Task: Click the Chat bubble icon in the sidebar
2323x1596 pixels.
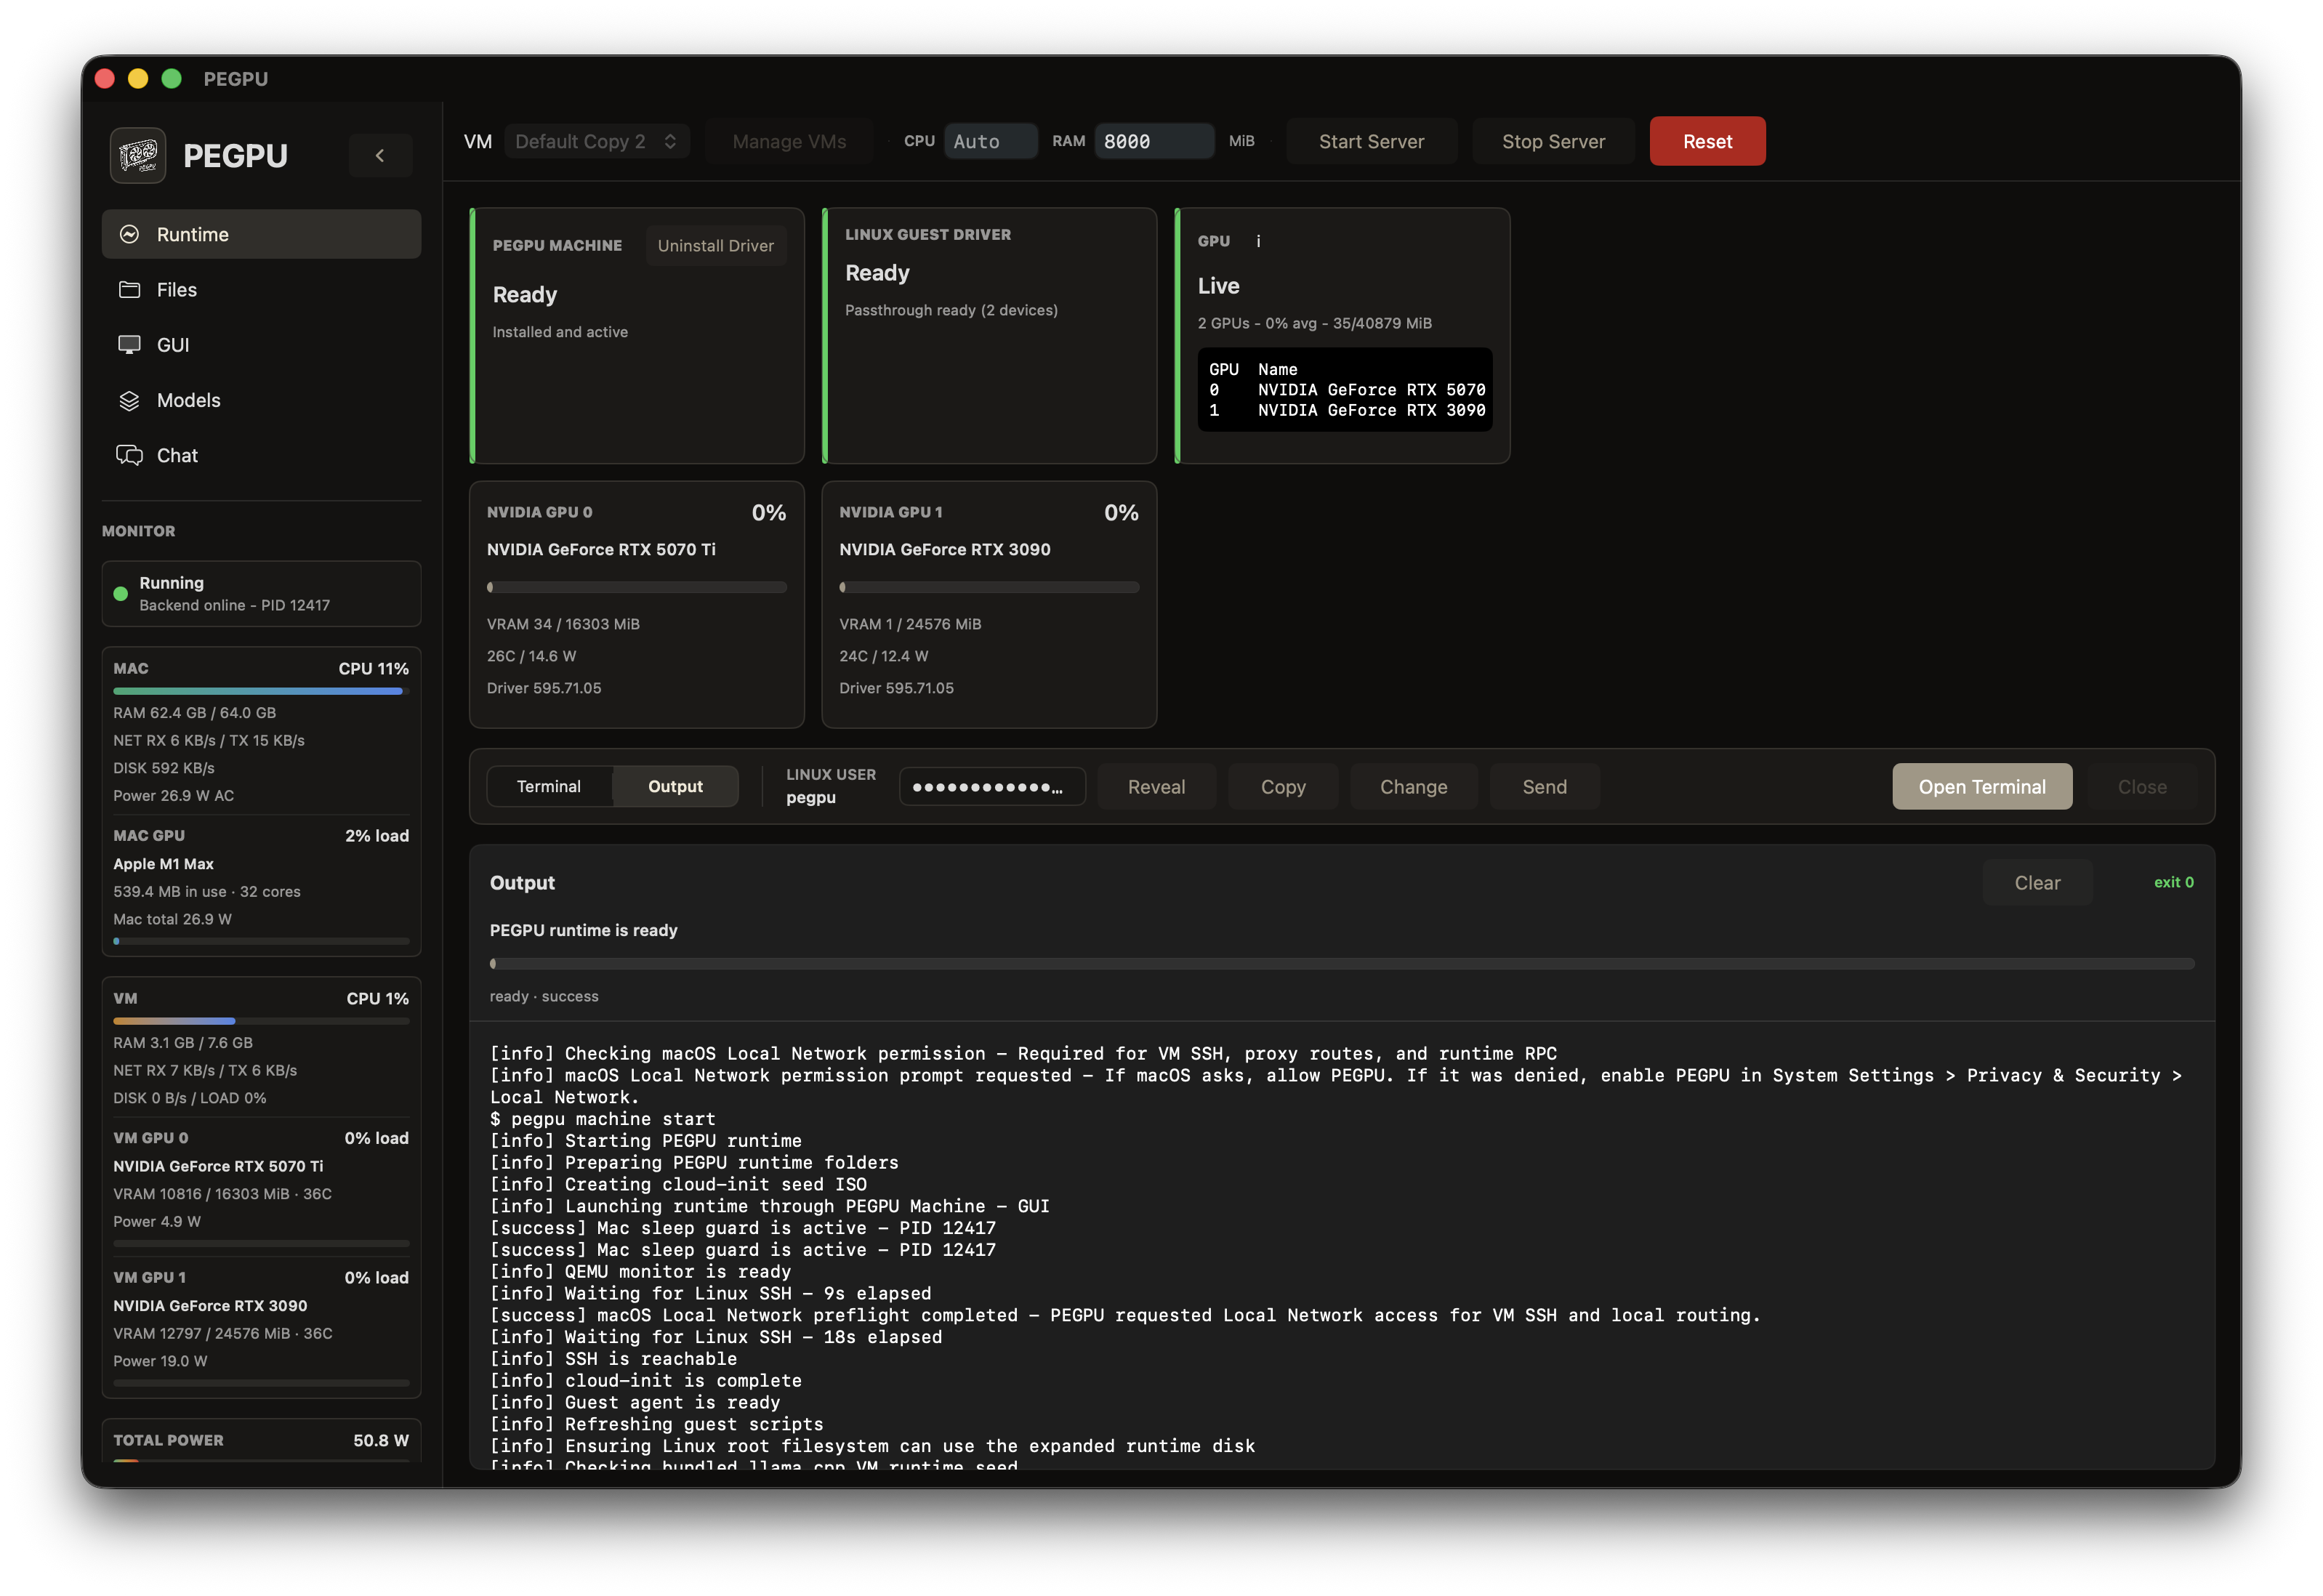Action: coord(129,455)
